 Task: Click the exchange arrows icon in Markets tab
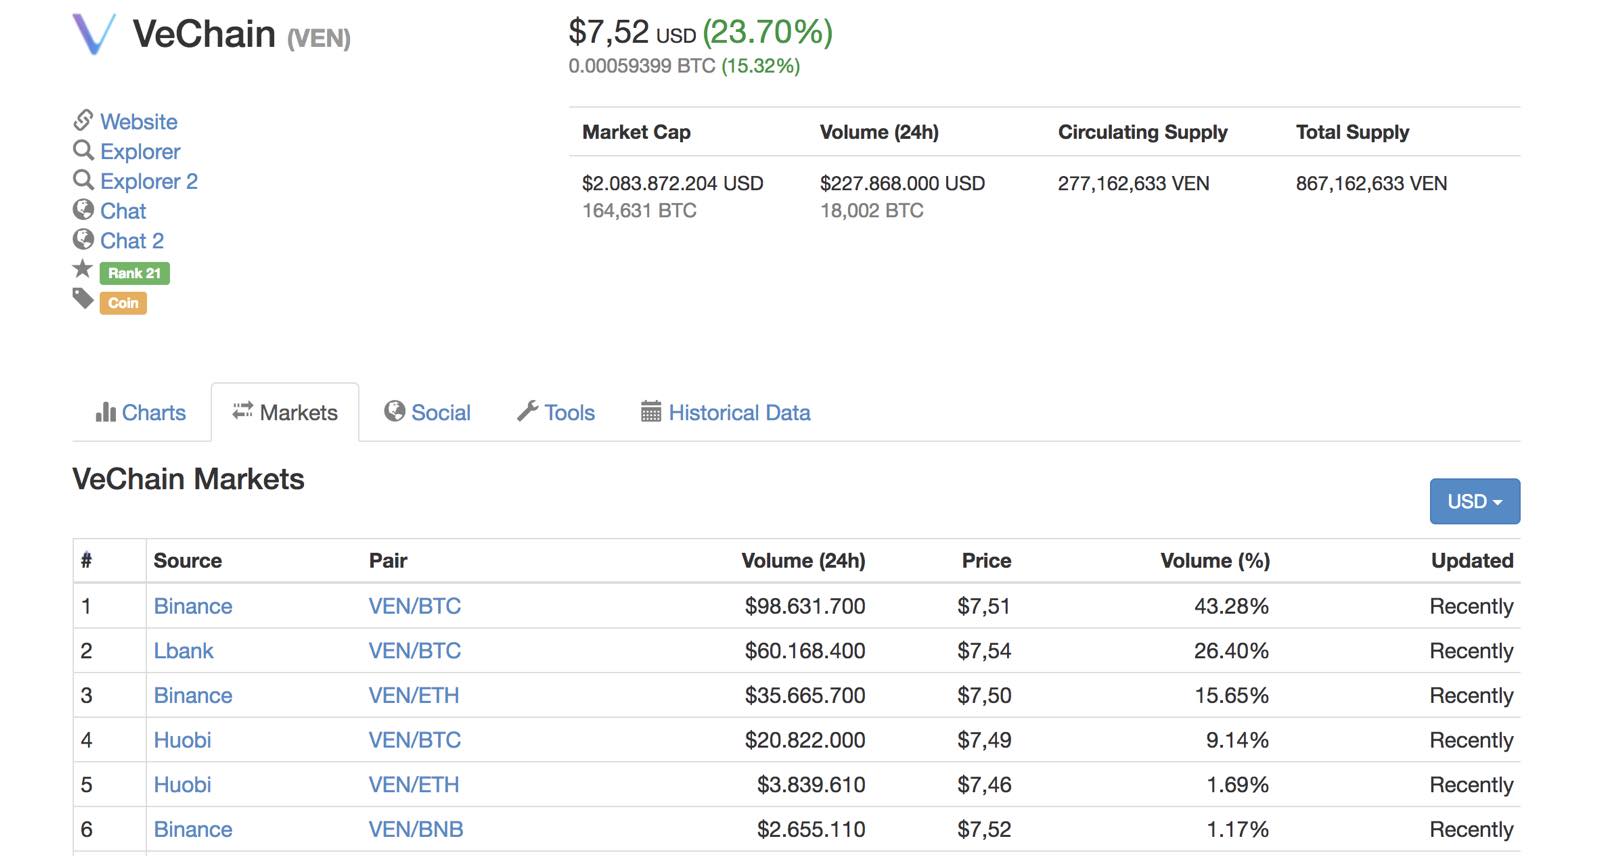[243, 411]
